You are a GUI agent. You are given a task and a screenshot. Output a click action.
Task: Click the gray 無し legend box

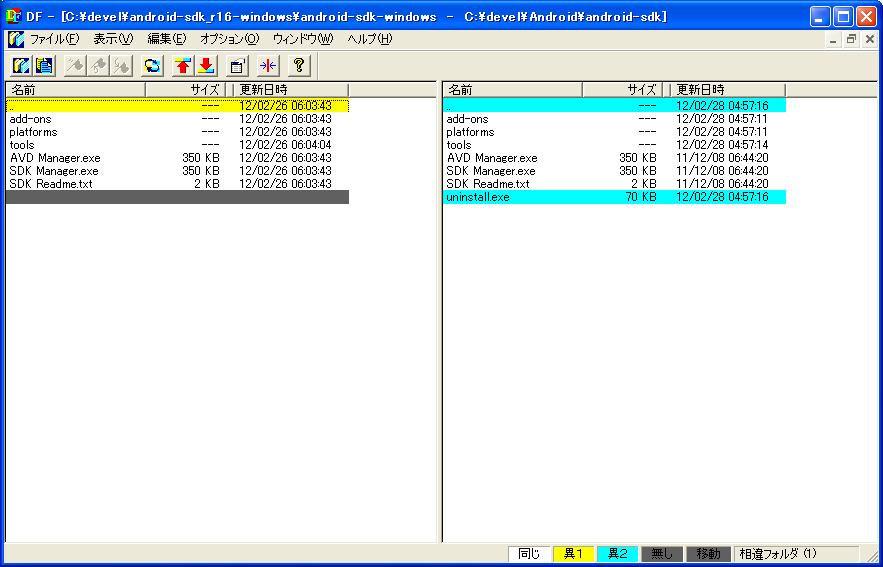pos(662,554)
